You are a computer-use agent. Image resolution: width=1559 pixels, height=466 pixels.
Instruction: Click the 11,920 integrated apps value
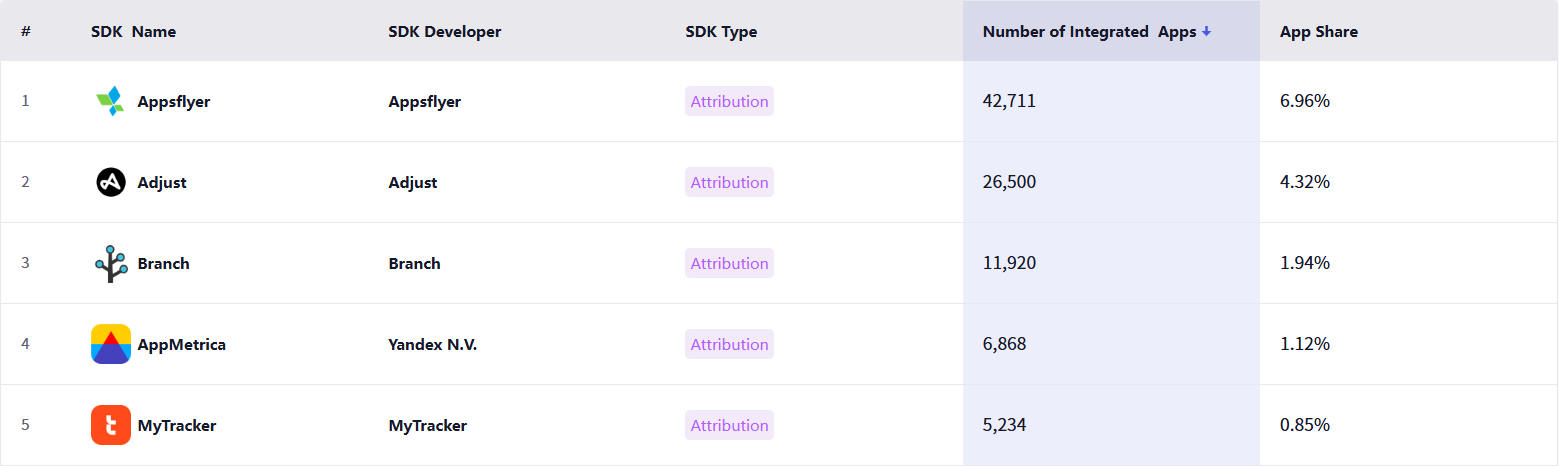click(1010, 263)
